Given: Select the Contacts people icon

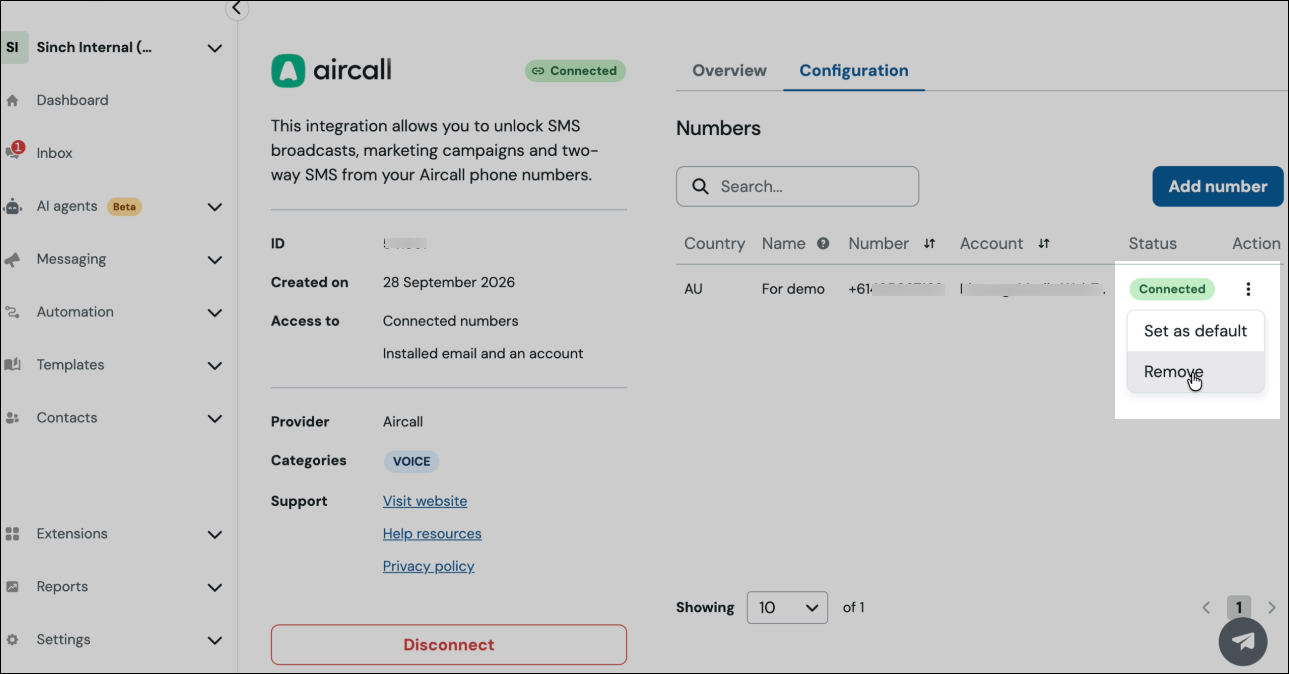Looking at the screenshot, I should (13, 418).
